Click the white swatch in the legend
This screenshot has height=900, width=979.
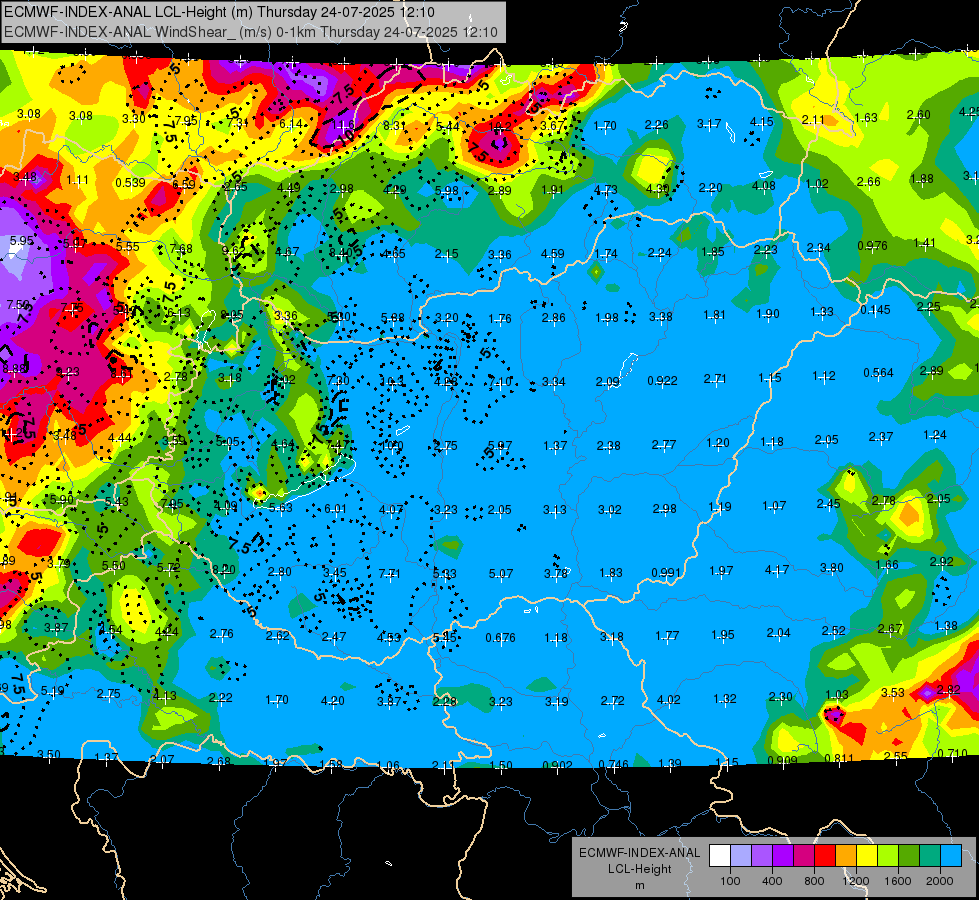click(720, 856)
